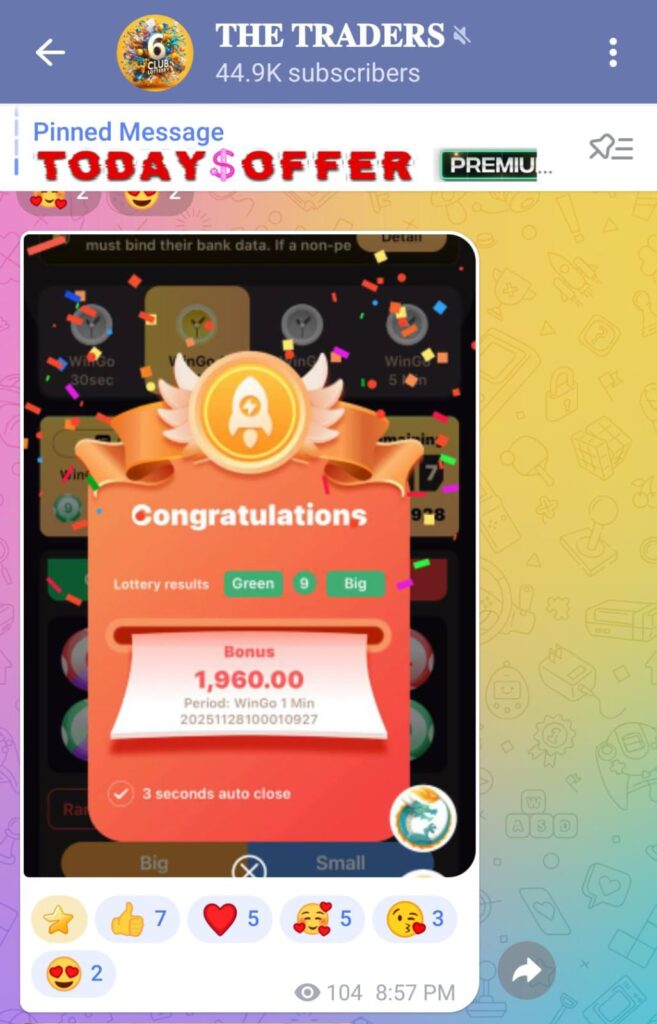Open THE TRADERS channel avatar
The width and height of the screenshot is (657, 1024).
(155, 53)
